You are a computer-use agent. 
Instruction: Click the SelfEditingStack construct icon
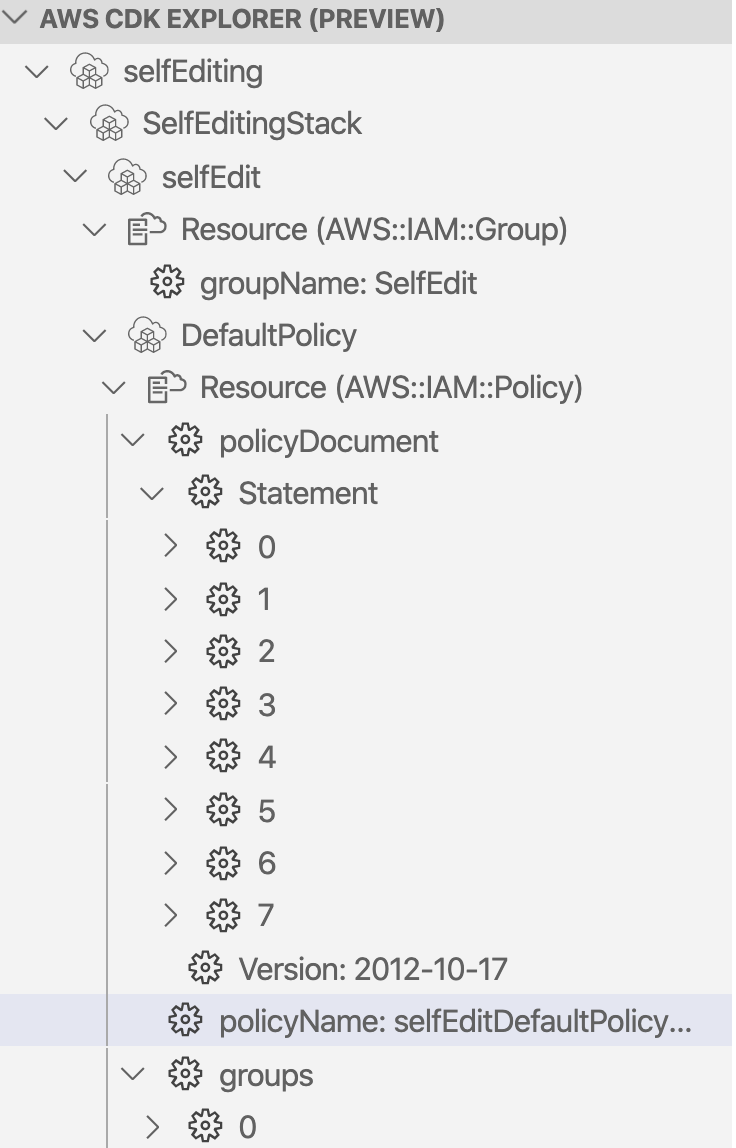[x=109, y=123]
